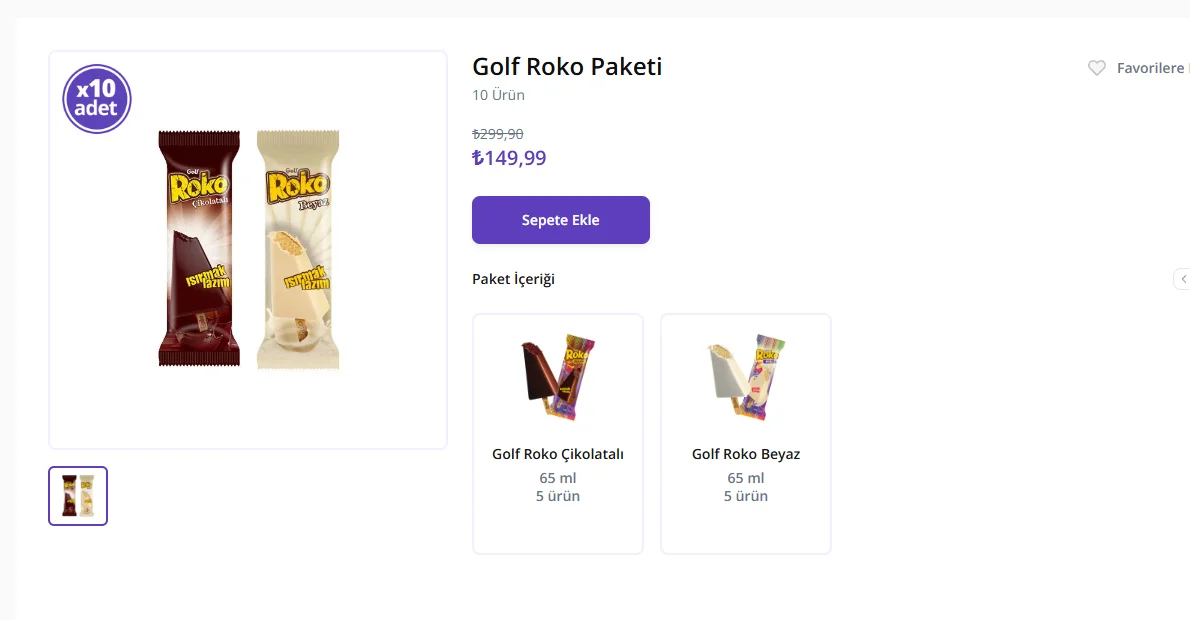Click the 10 Ürün subtitle
1190x620 pixels.
(498, 95)
